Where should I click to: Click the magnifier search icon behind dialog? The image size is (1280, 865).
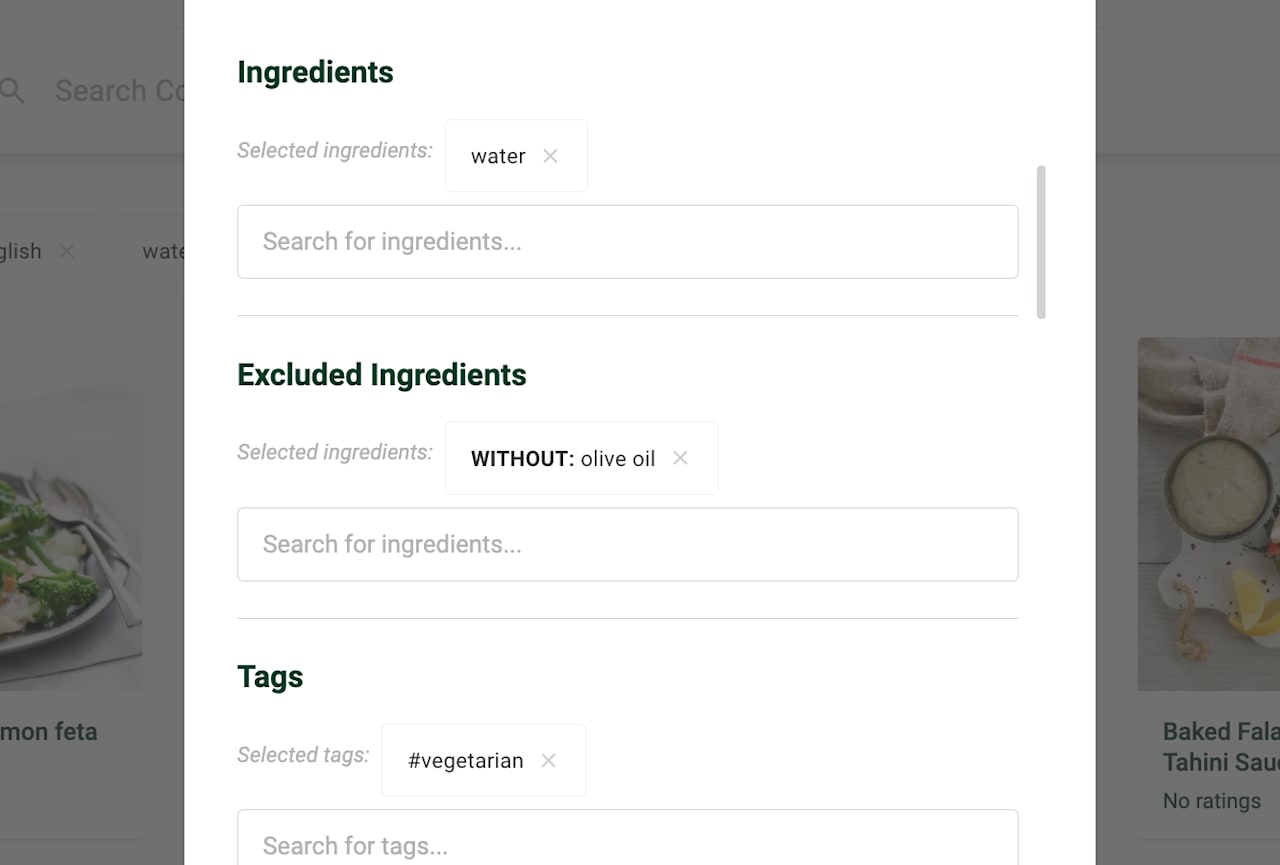(x=12, y=91)
